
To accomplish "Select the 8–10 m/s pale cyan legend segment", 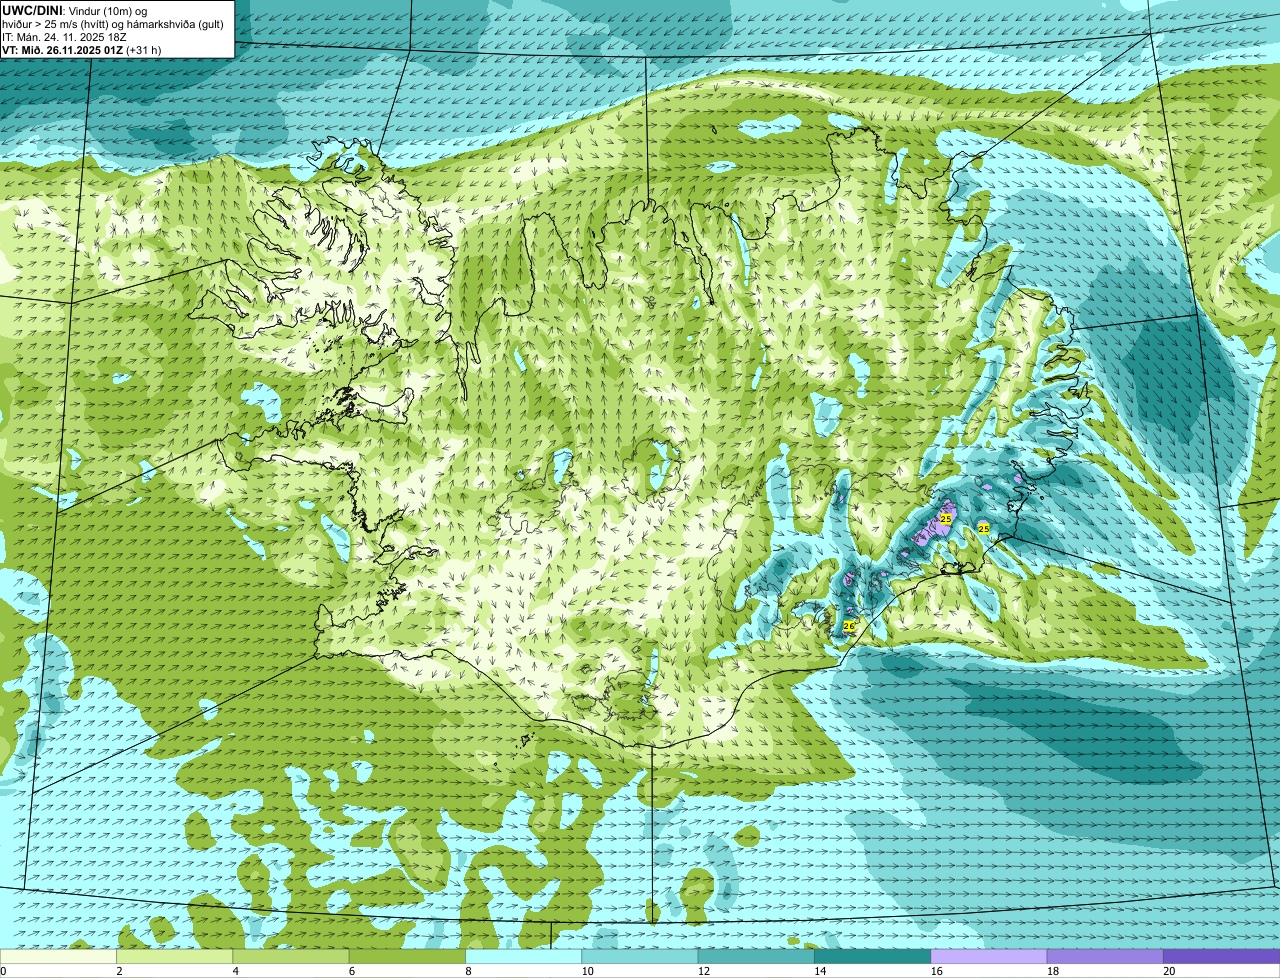I will tap(524, 956).
